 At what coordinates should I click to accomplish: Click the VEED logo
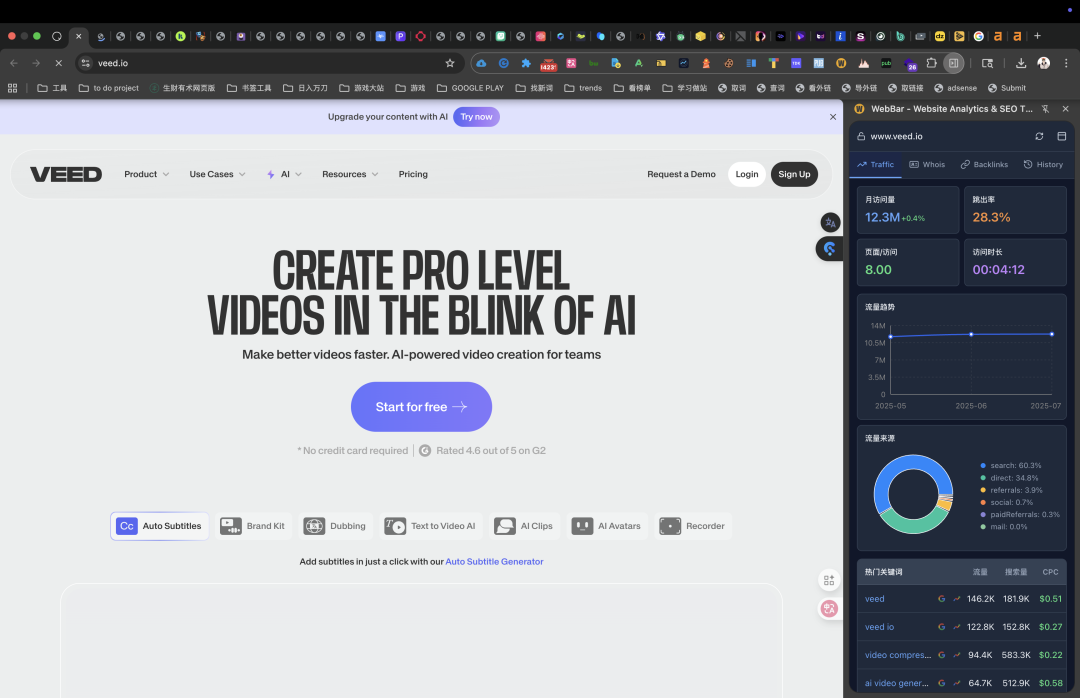[66, 174]
